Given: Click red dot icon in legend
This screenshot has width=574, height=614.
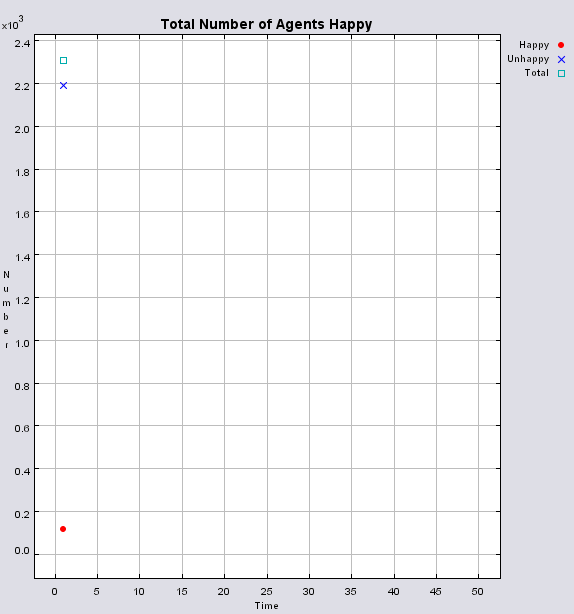Looking at the screenshot, I should (561, 45).
